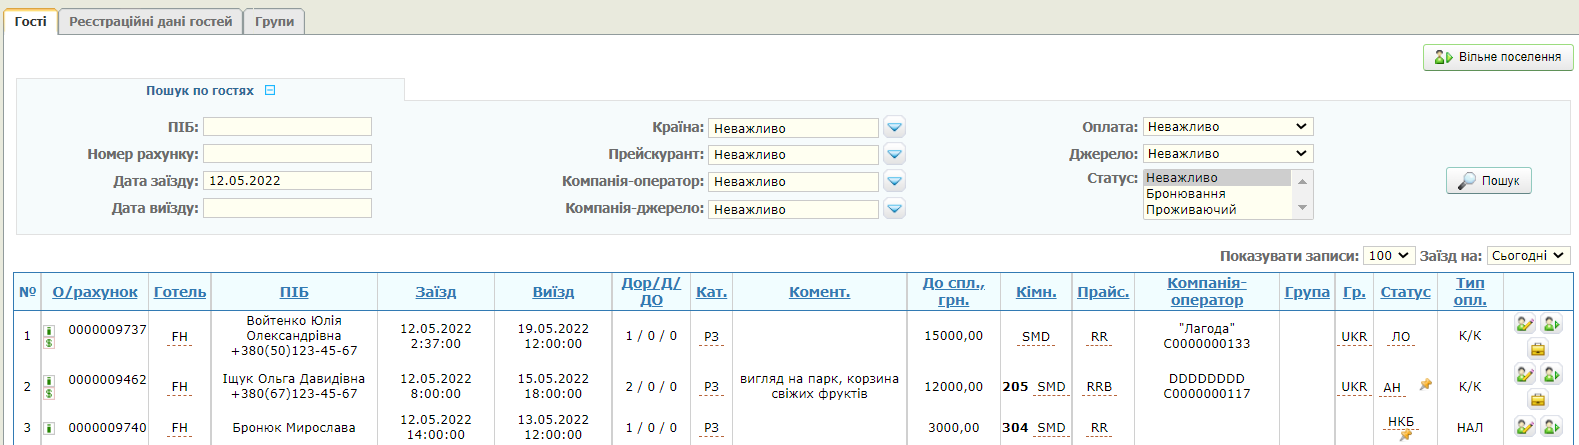
Task: Open Показувати записи count dropdown
Action: click(1388, 256)
